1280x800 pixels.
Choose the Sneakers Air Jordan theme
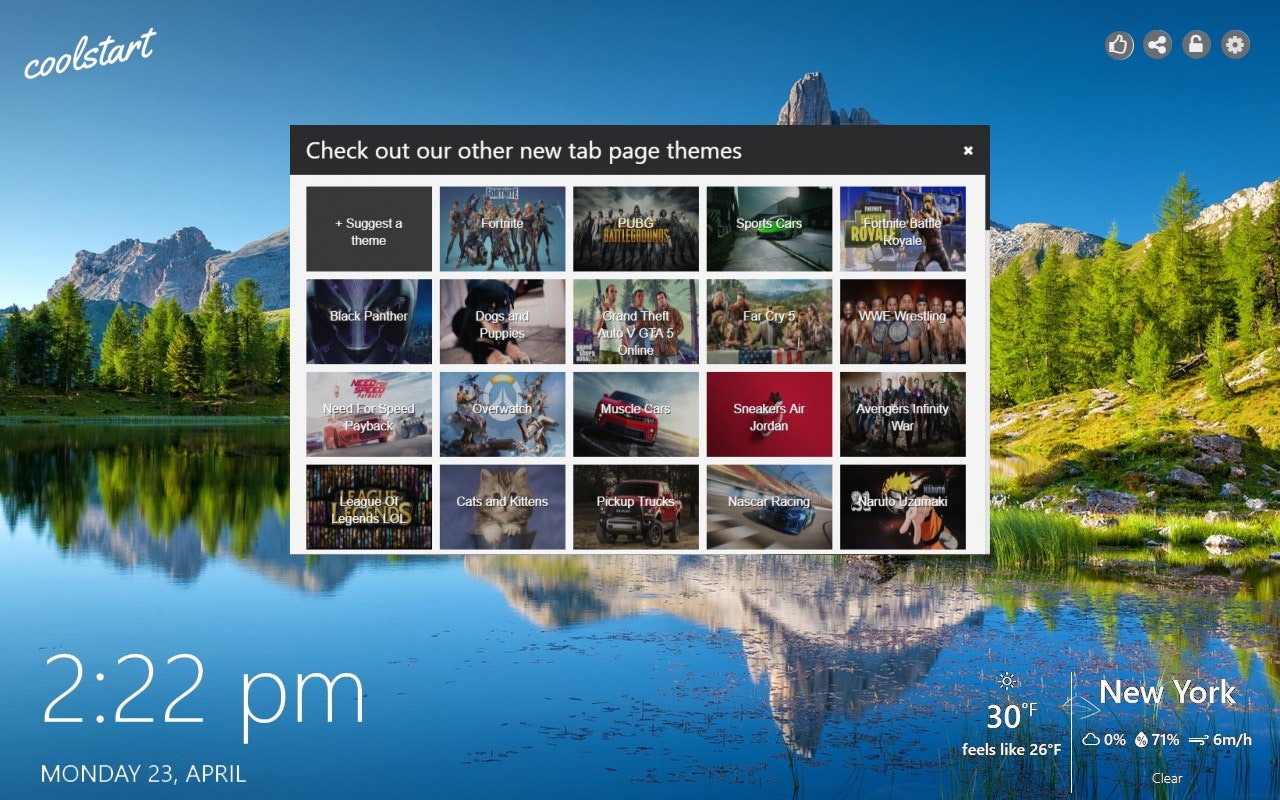tap(769, 414)
